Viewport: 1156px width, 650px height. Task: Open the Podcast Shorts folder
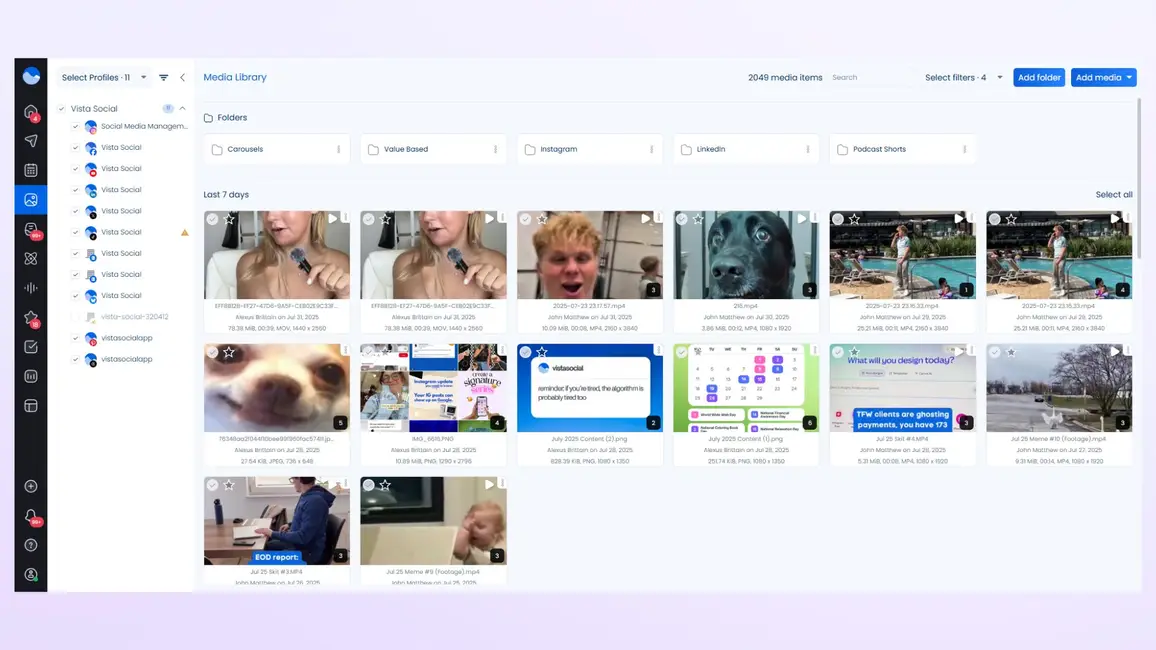point(879,149)
